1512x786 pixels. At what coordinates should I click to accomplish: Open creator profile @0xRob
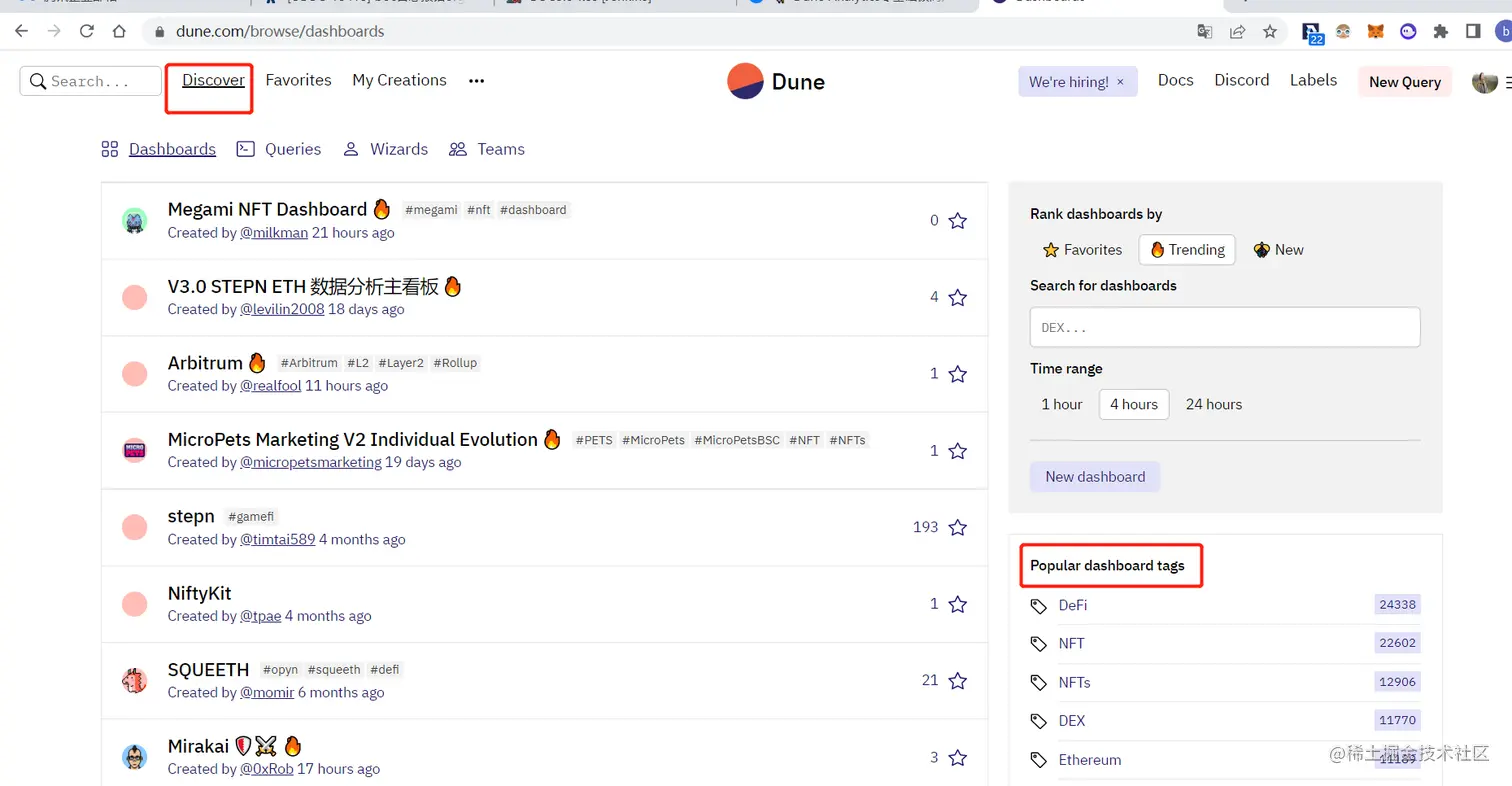266,769
